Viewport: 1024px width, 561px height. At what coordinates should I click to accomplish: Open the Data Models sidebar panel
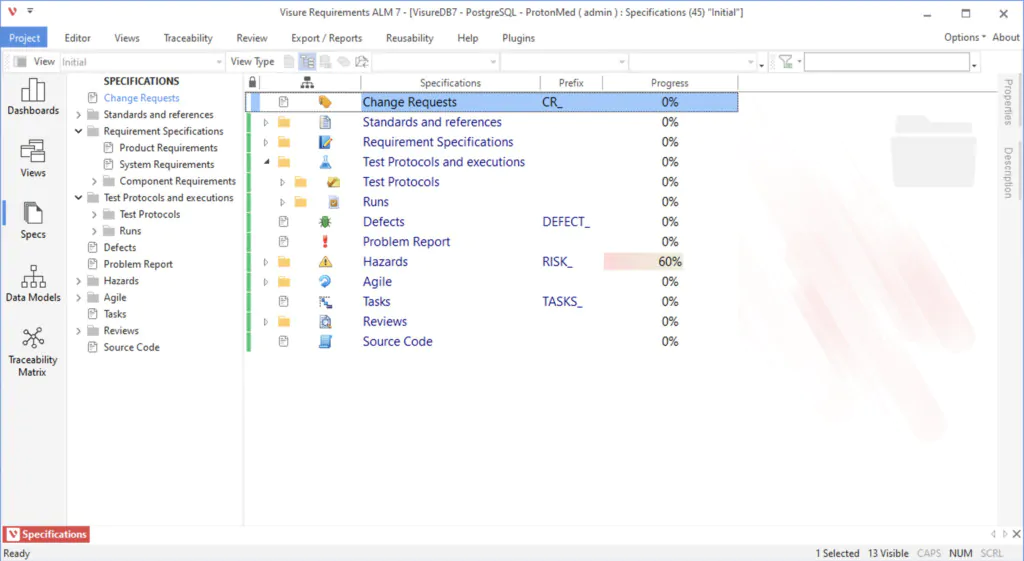(33, 283)
